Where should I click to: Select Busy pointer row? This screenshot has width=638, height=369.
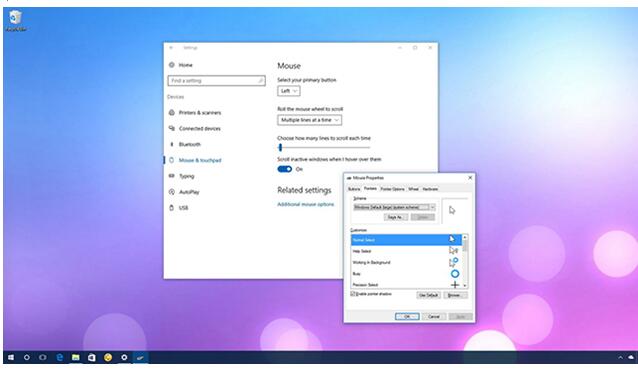[x=406, y=274]
